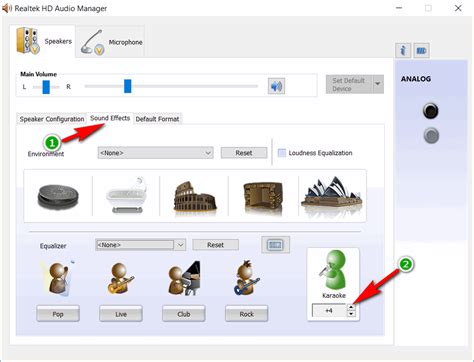Viewport: 474px width, 362px height.
Task: Choose the Colosseum arena environment icon
Action: coord(195,197)
